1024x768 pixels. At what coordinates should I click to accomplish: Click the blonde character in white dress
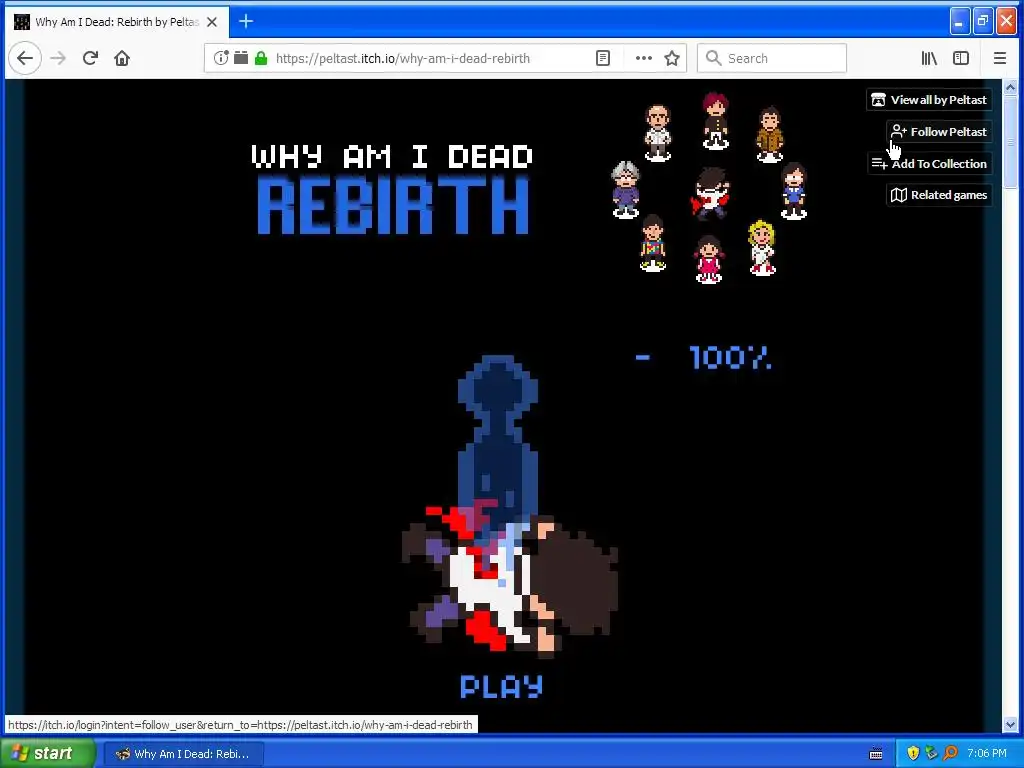click(761, 248)
